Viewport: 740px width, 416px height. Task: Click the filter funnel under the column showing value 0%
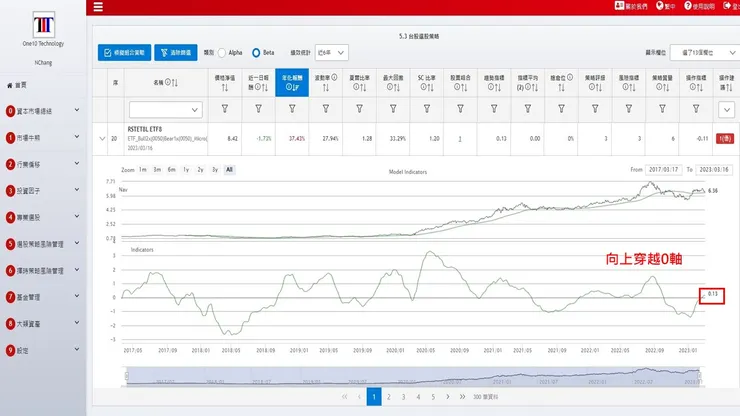tap(561, 109)
